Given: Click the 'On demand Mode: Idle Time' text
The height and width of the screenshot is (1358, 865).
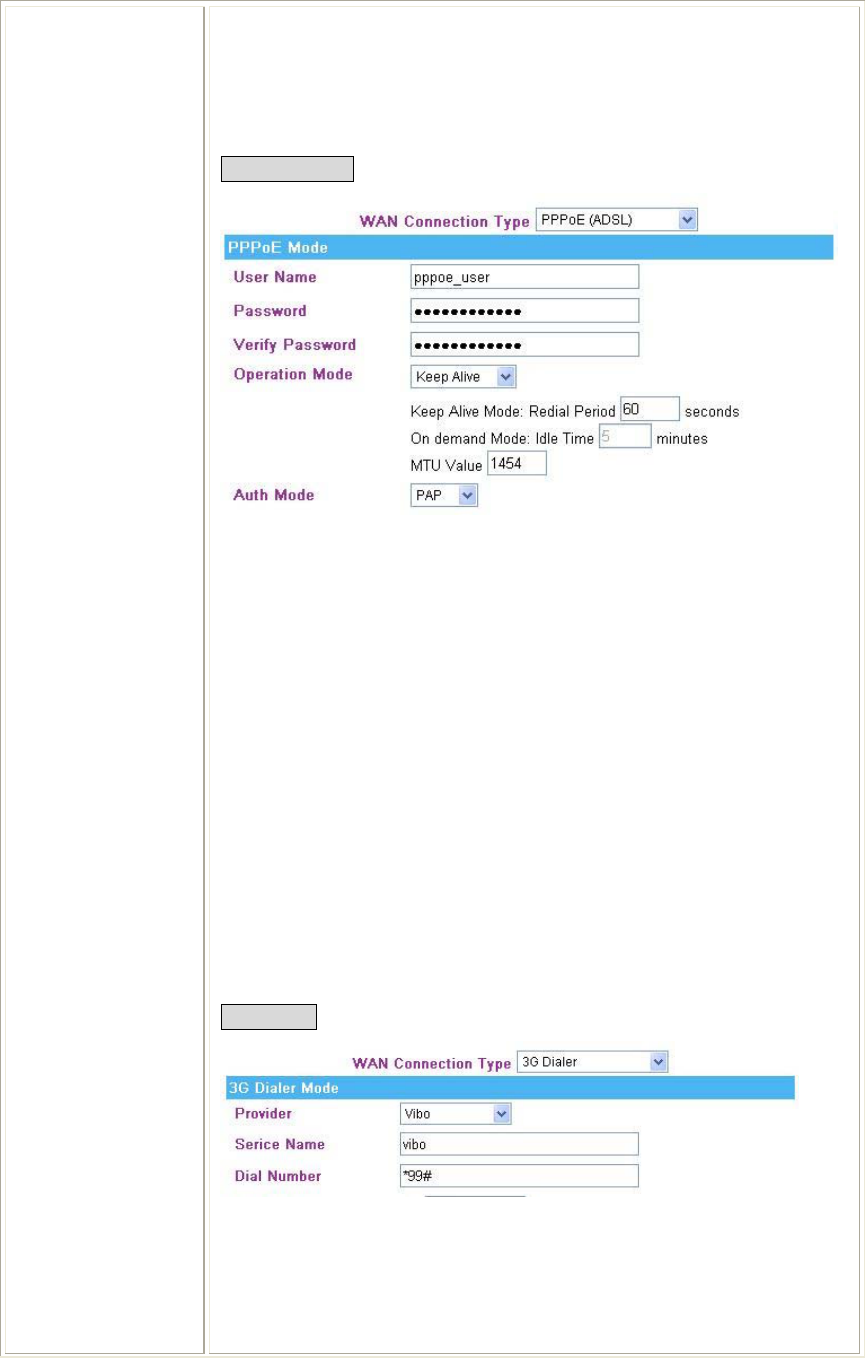Looking at the screenshot, I should point(502,438).
